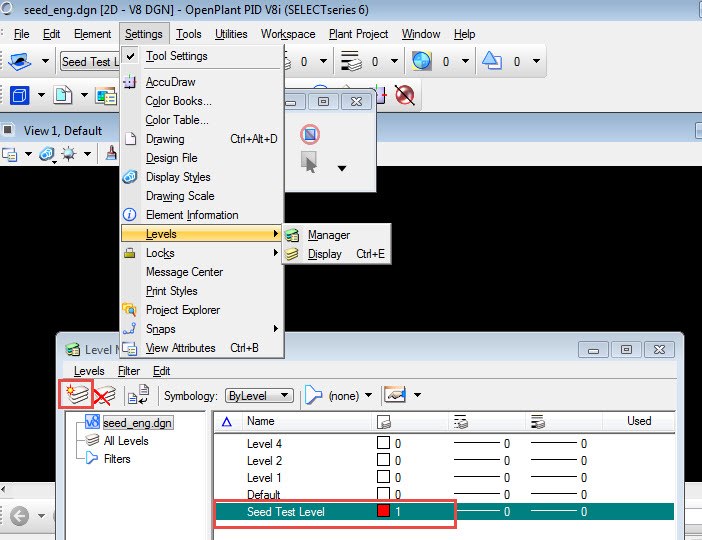Open the active level Seed Test dropdown

[90, 61]
